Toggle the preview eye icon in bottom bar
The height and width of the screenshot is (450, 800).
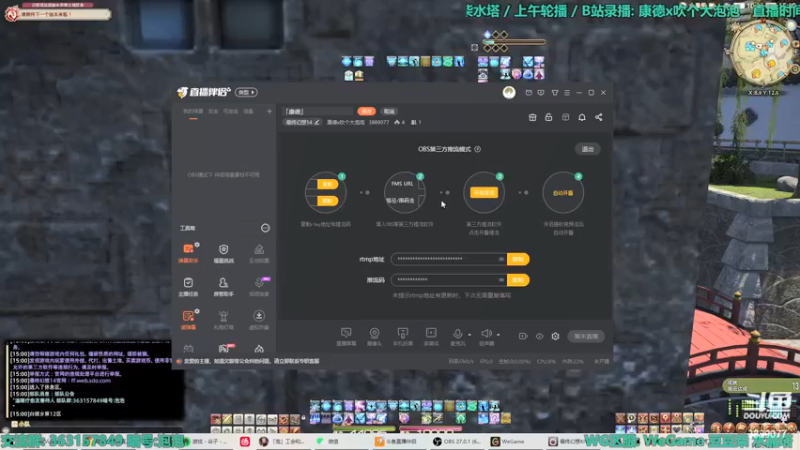coord(539,336)
